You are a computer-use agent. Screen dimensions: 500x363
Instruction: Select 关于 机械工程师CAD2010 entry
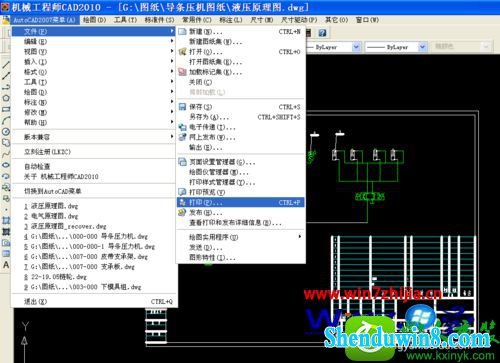tap(94, 176)
